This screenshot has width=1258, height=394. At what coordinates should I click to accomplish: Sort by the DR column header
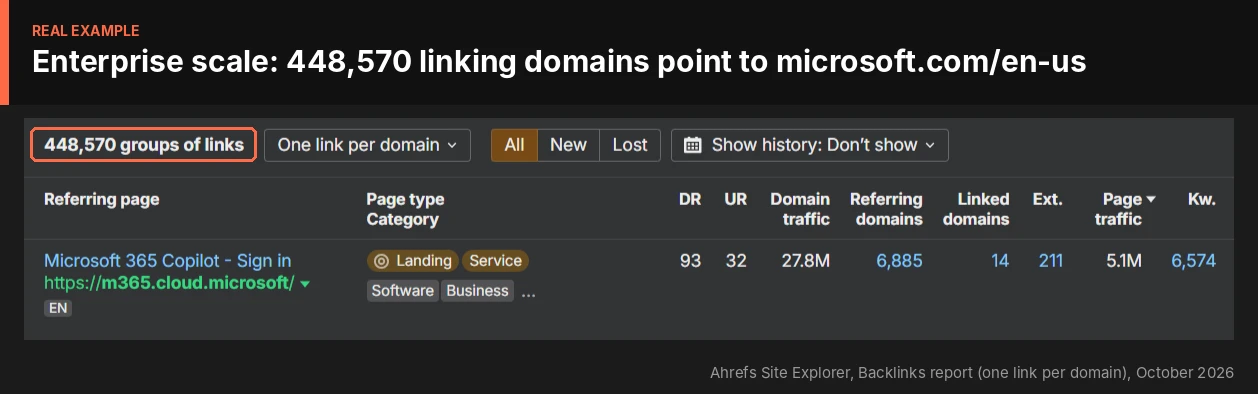[690, 199]
